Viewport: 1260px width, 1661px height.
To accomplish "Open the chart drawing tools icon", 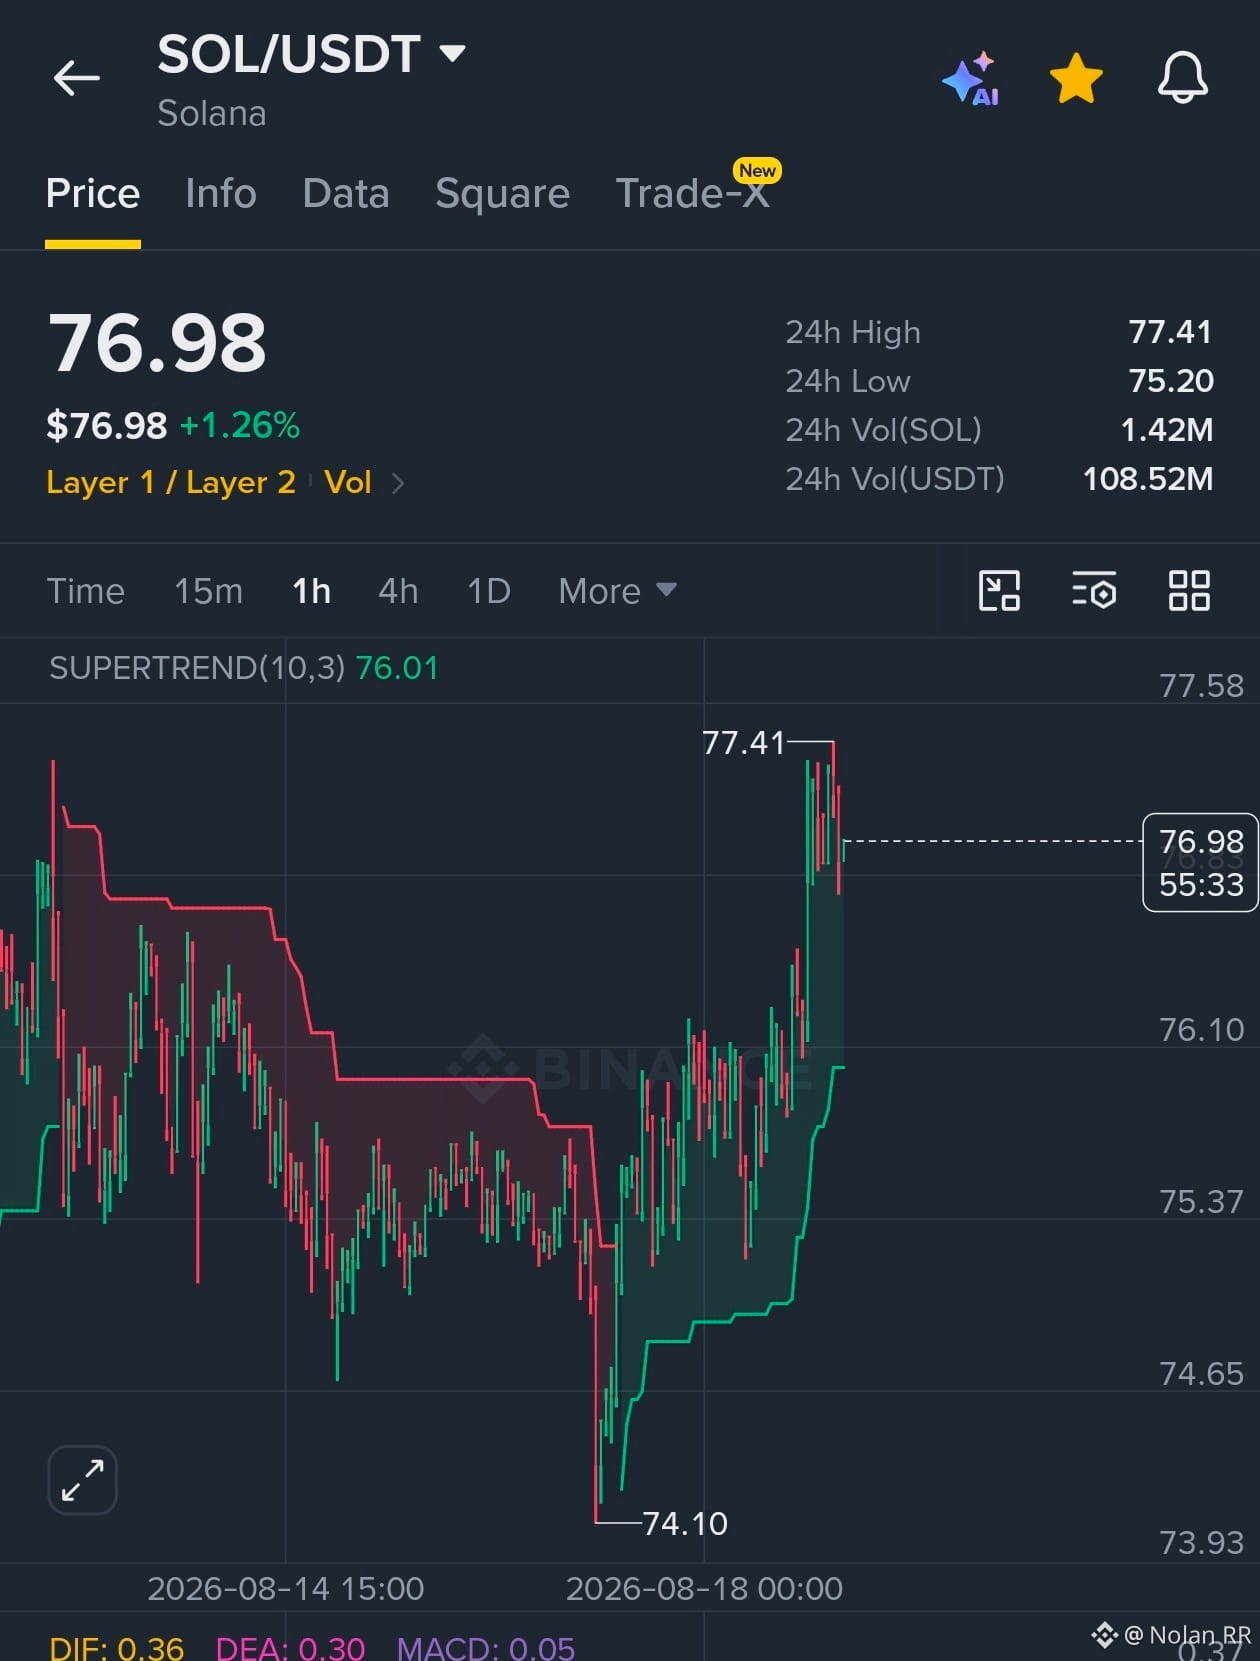I will point(999,590).
